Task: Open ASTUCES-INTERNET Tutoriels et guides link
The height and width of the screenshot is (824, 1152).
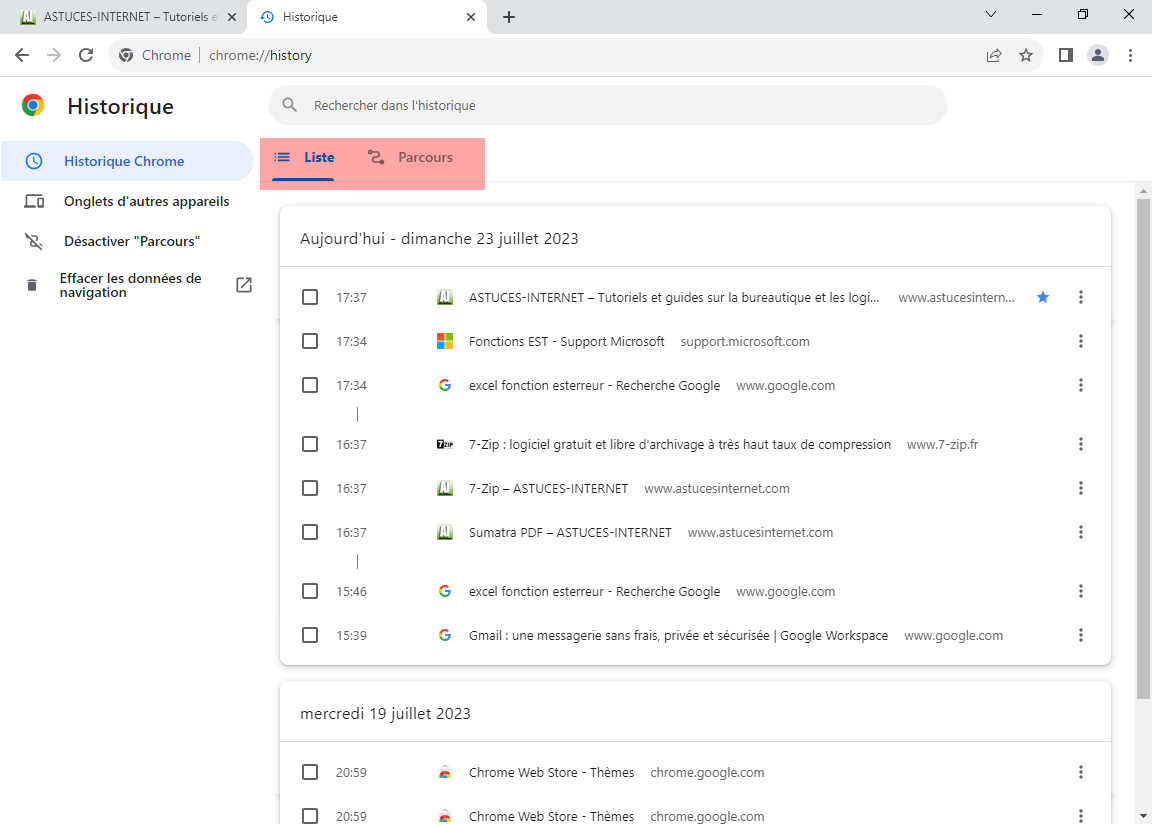Action: [x=674, y=297]
